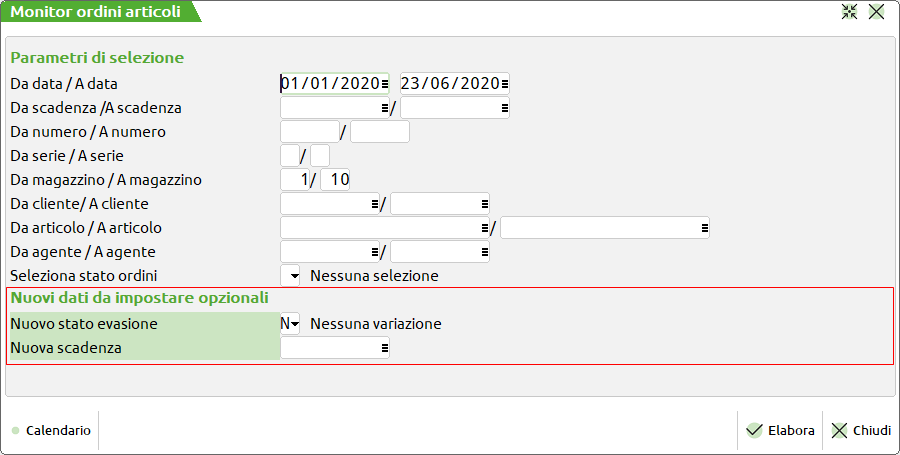Screen dimensions: 900x455
Task: Open calendar picker icon for Da data
Action: click(385, 83)
